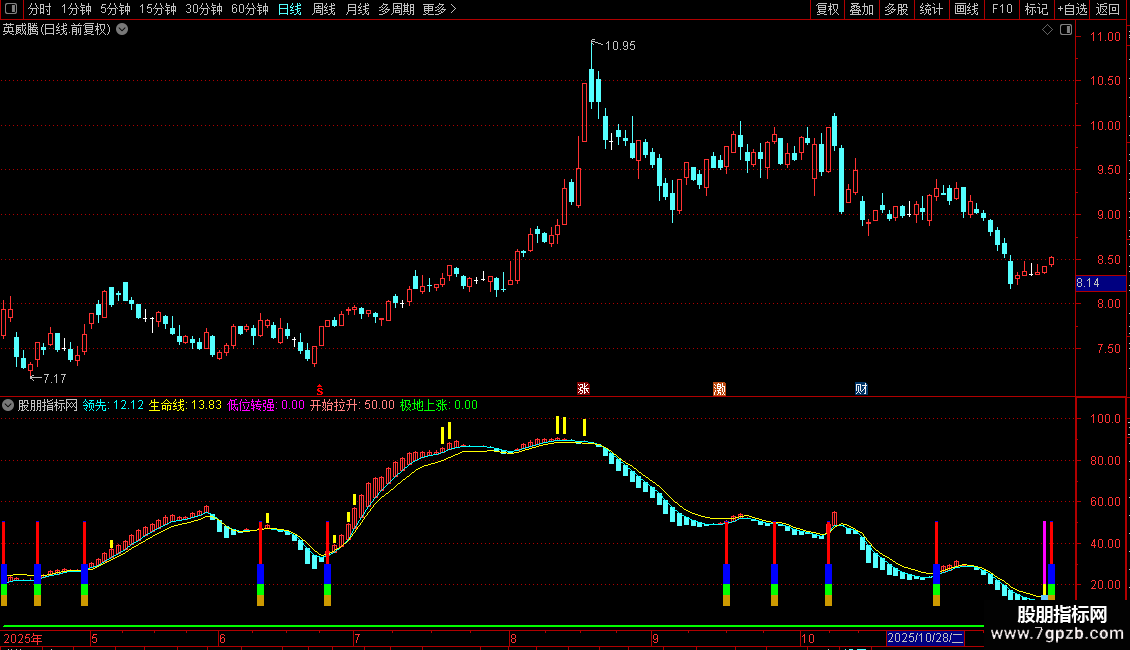This screenshot has width=1130, height=650.
Task: Select the 日线 daily tab
Action: tap(290, 9)
